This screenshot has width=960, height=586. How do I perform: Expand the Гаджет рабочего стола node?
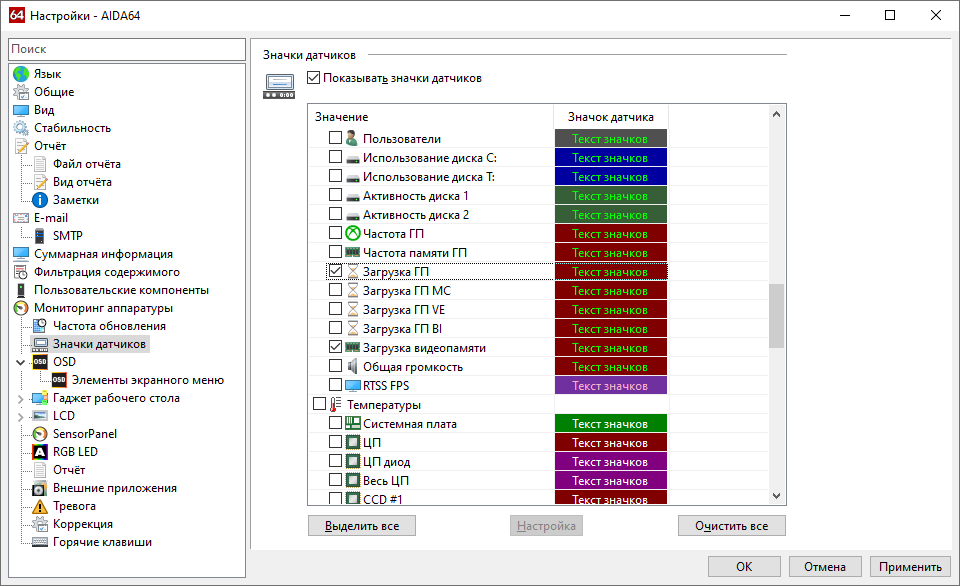click(20, 399)
